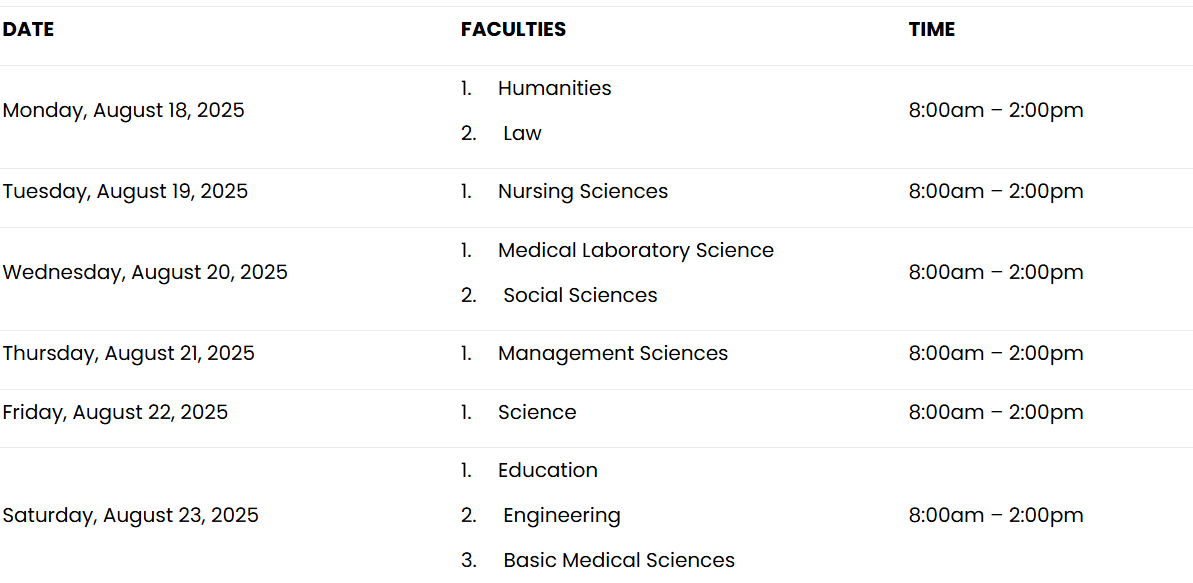The width and height of the screenshot is (1193, 583).
Task: Select Saturday, August 23, 2025 date cell
Action: 131,515
